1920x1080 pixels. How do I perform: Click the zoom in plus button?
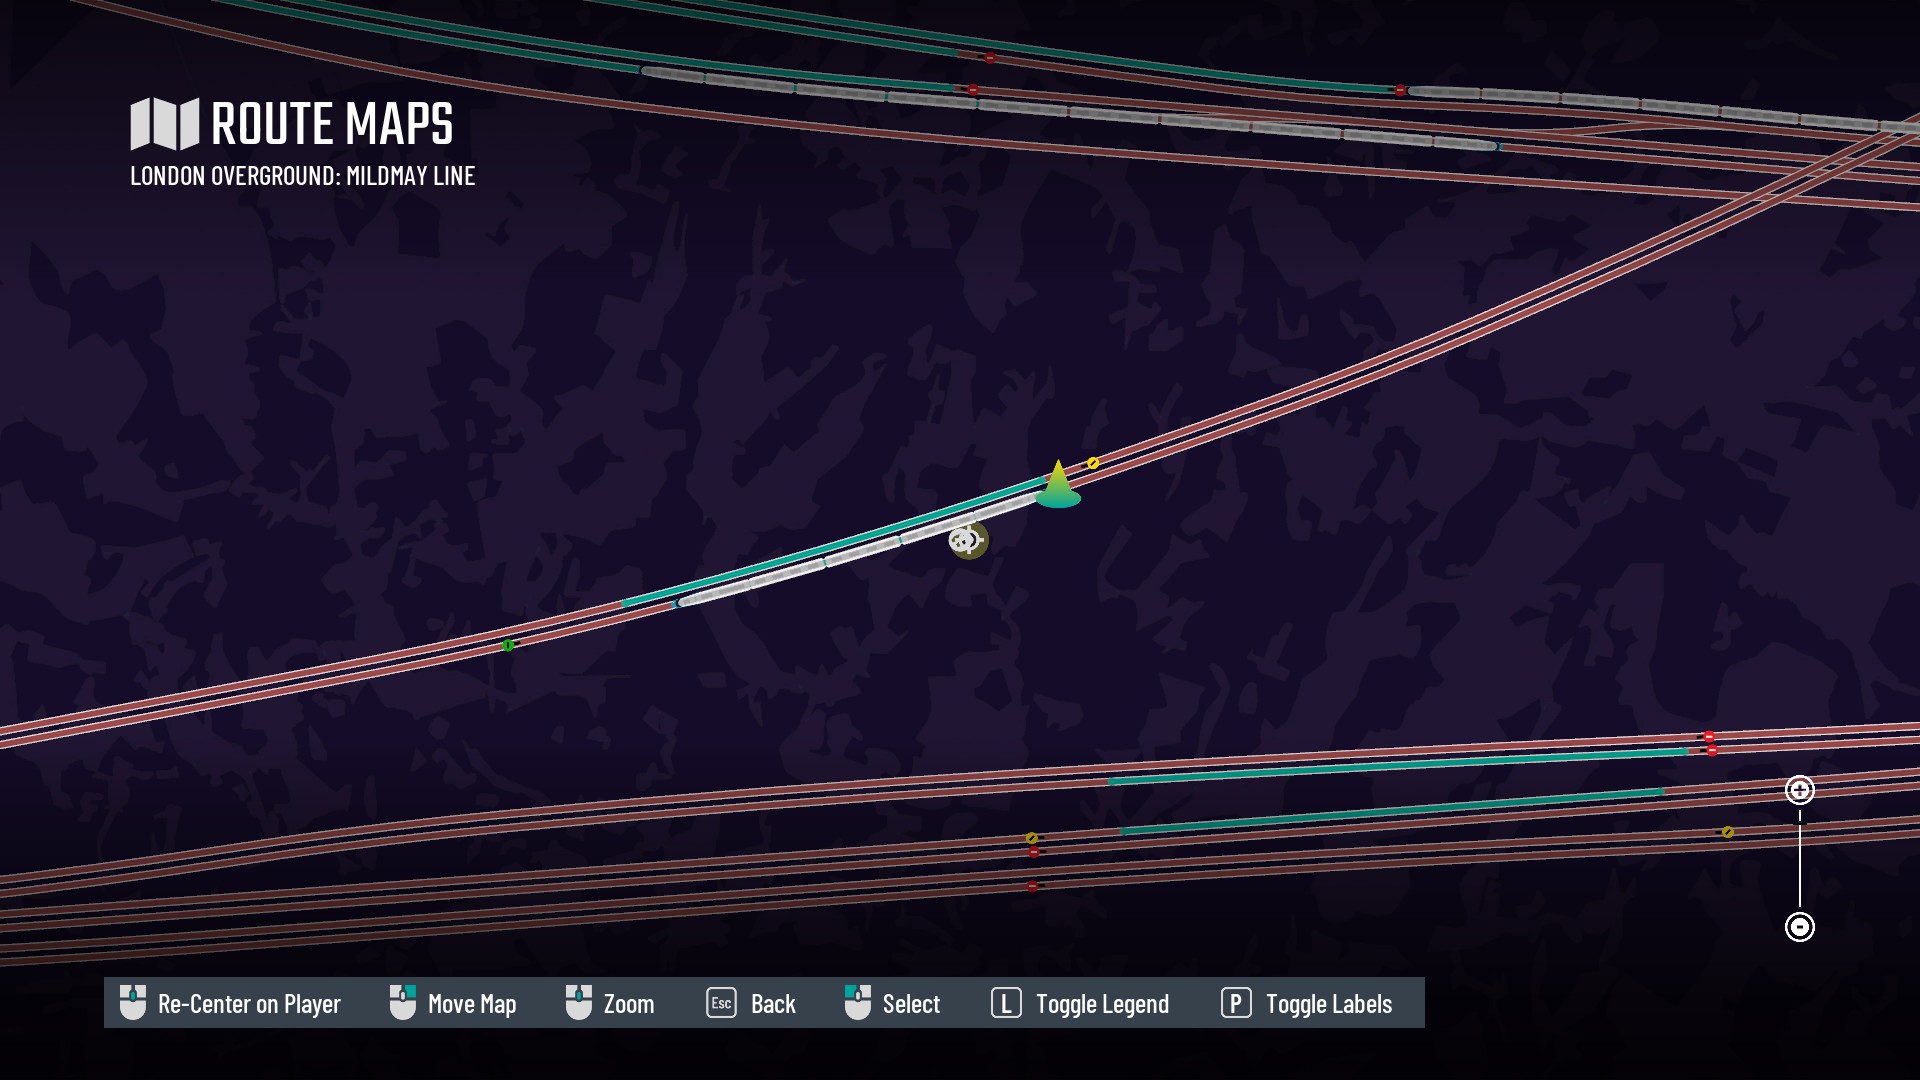tap(1800, 790)
